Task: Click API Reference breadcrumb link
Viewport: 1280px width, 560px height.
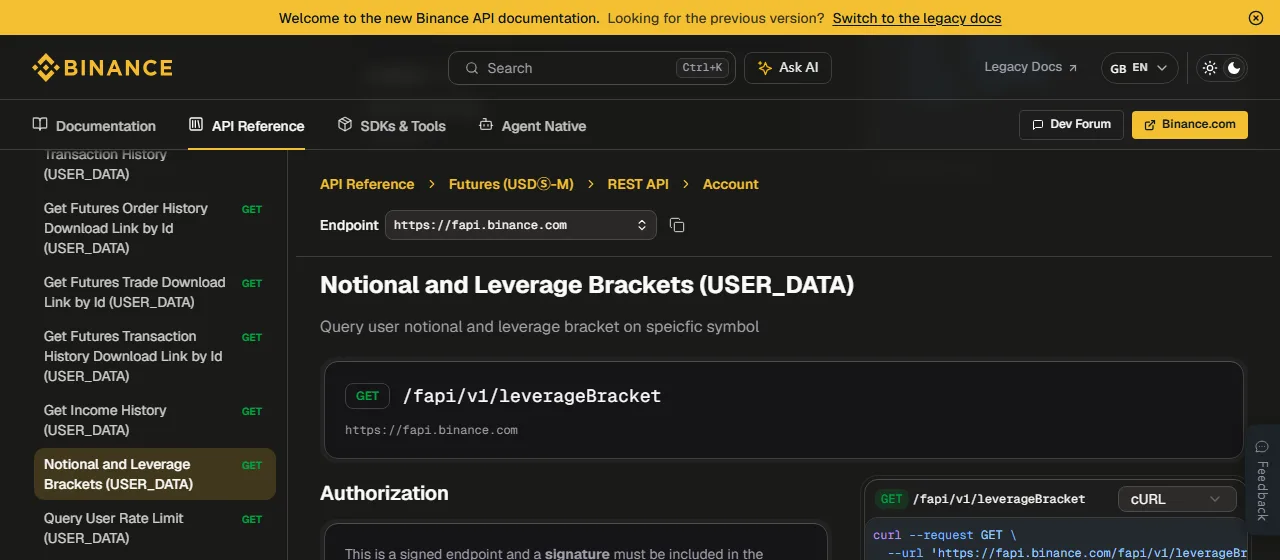Action: tap(367, 184)
